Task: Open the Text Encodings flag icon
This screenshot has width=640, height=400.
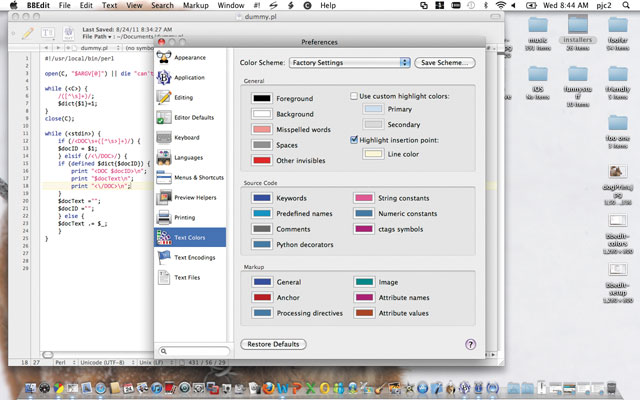Action: click(164, 257)
